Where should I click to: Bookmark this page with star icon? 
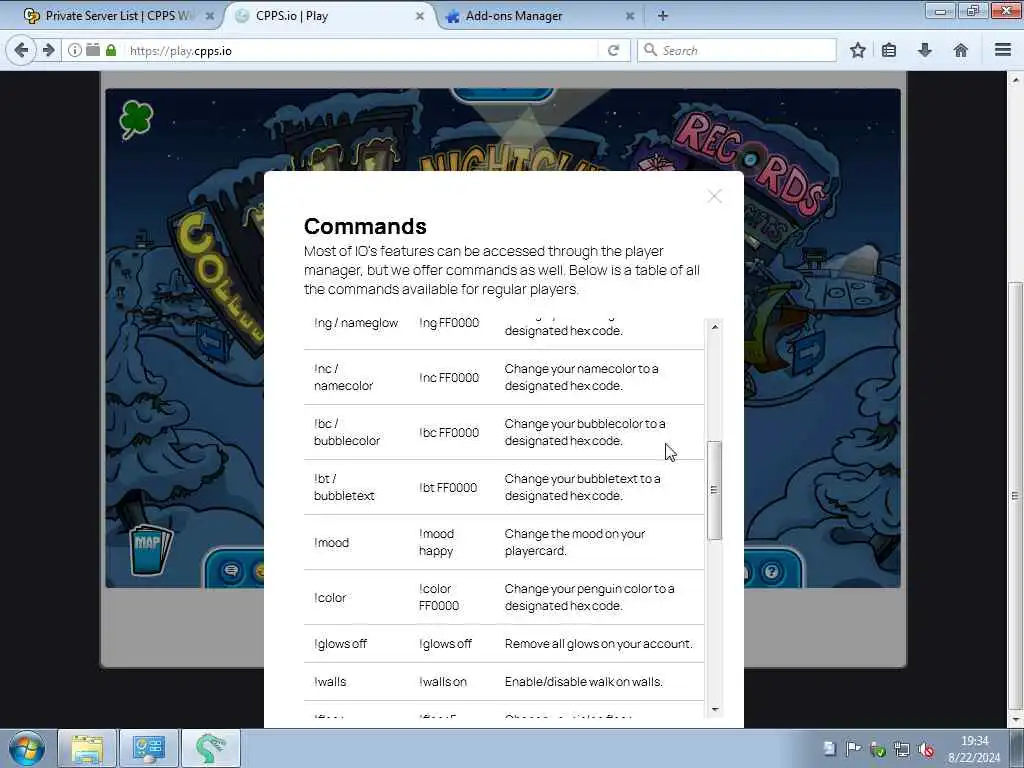[x=857, y=50]
